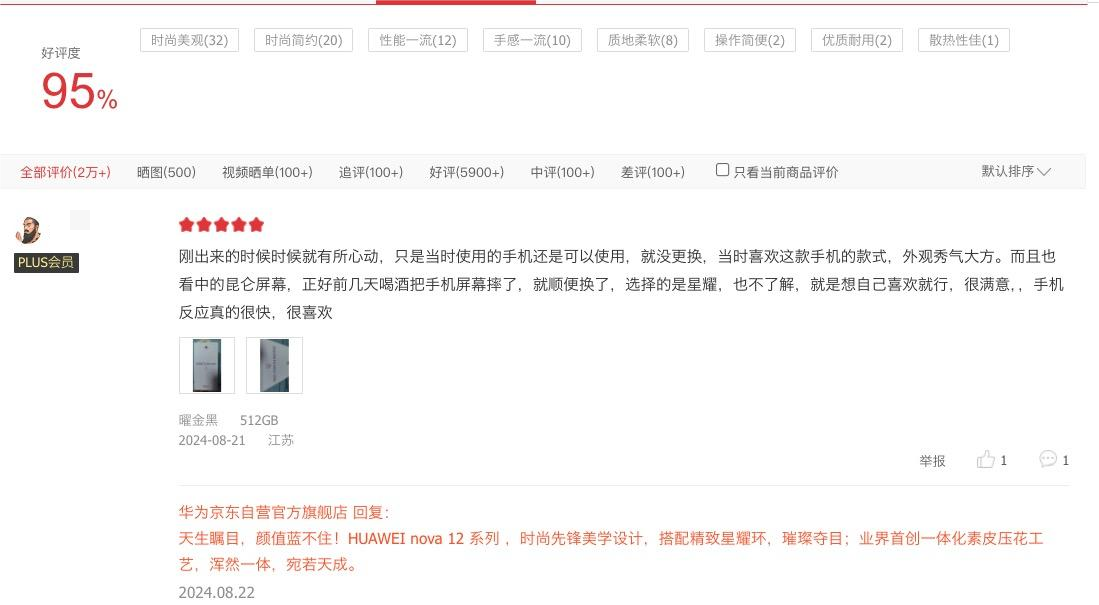The height and width of the screenshot is (605, 1099).
Task: Switch to 视频晒单(100+) tab
Action: (267, 172)
